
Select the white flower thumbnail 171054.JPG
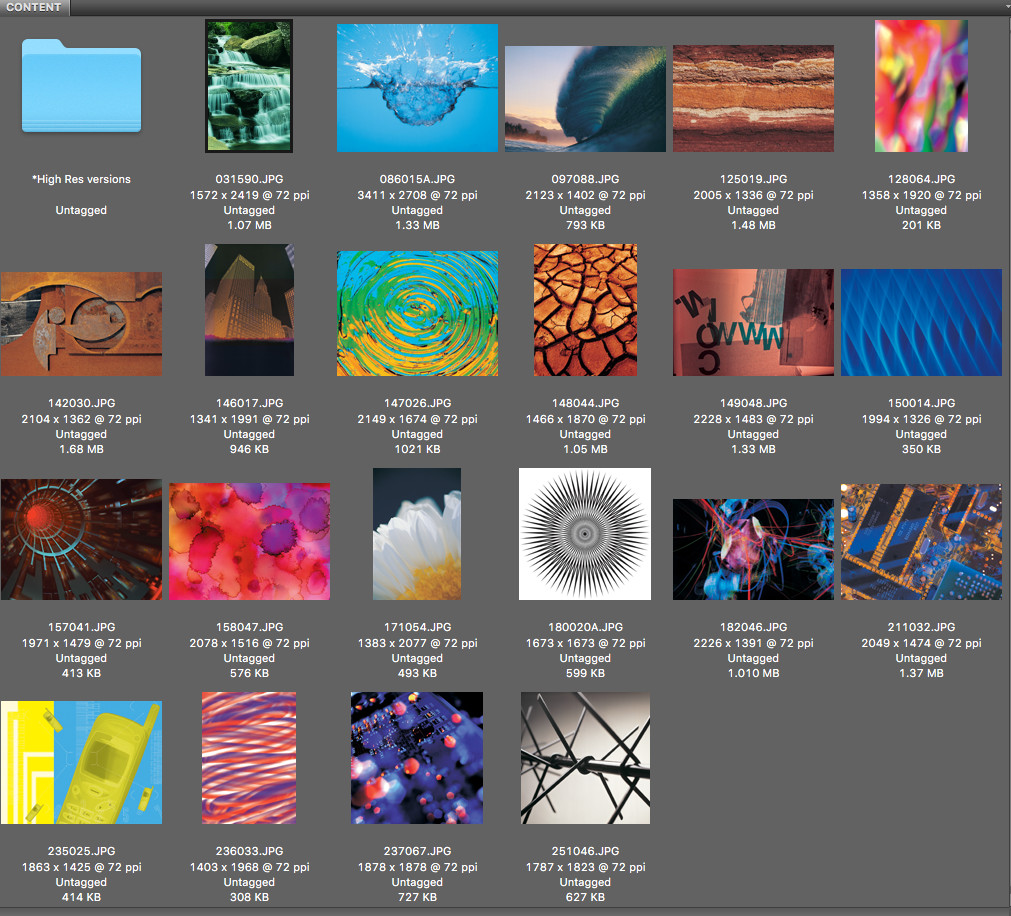(x=417, y=534)
